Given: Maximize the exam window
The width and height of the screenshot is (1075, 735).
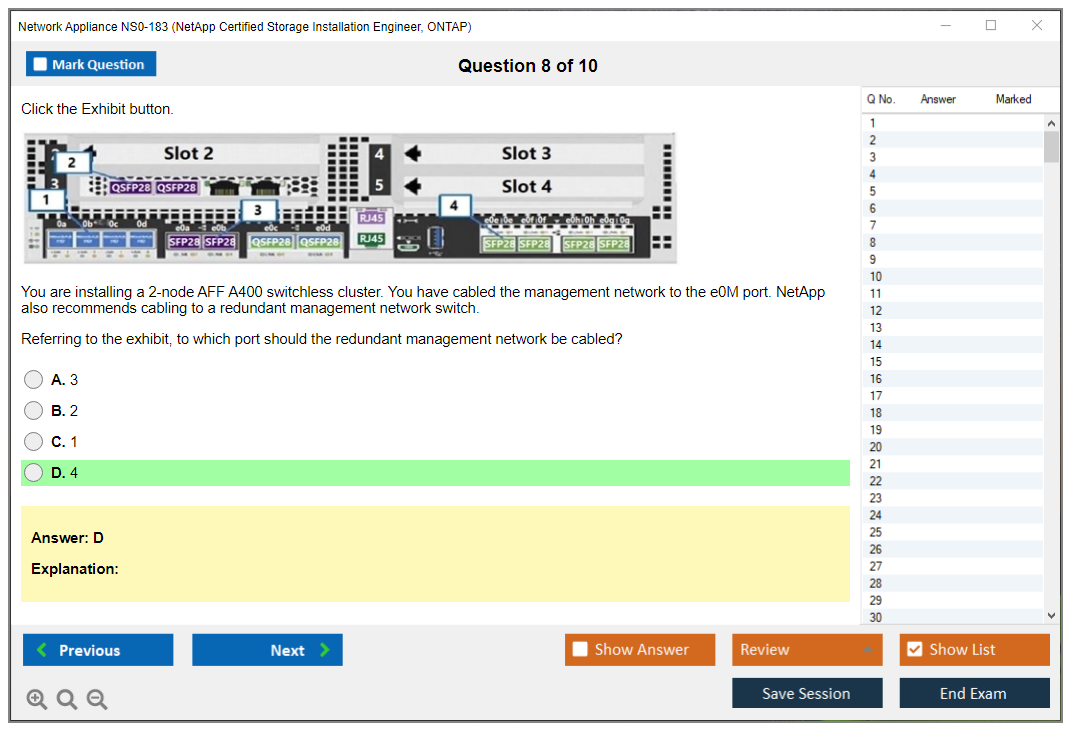Looking at the screenshot, I should pos(990,26).
